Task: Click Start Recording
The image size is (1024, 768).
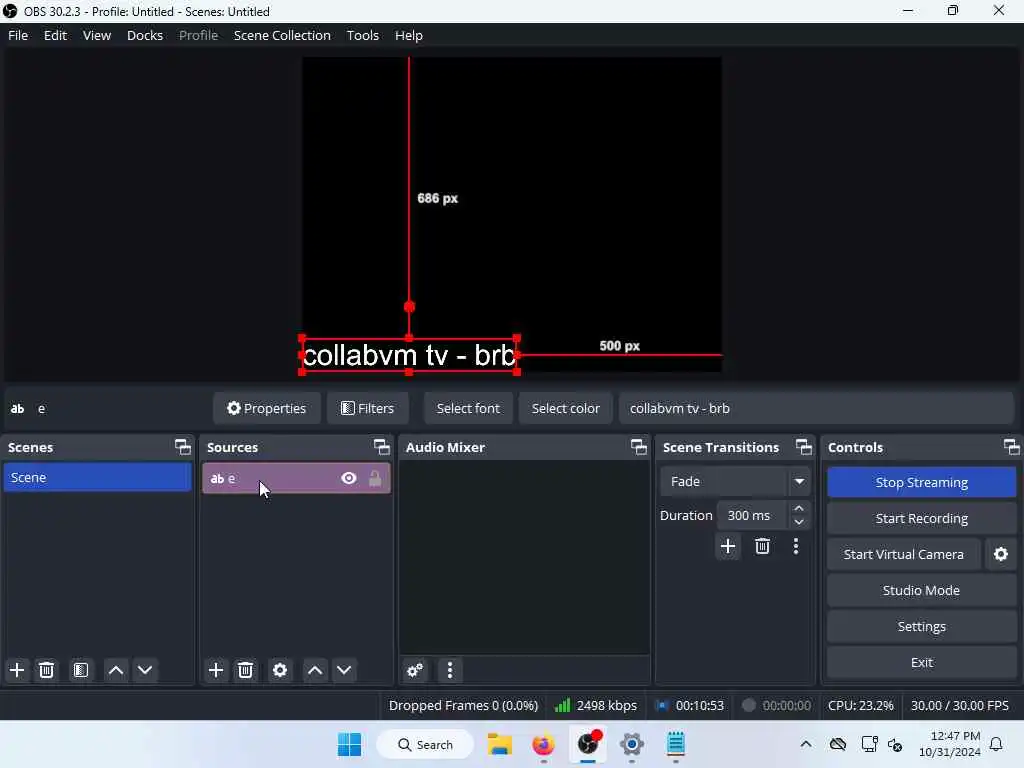Action: point(921,519)
